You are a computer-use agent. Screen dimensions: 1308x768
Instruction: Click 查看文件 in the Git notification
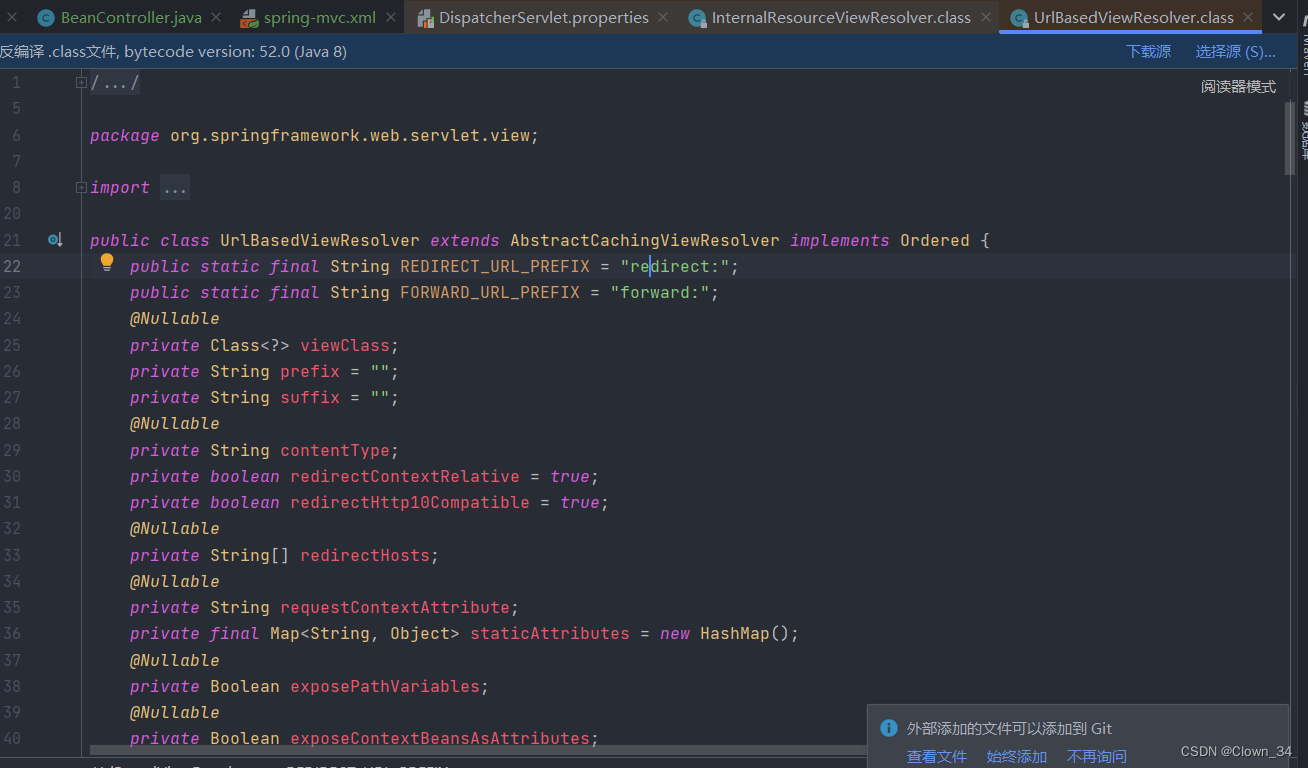(x=937, y=757)
